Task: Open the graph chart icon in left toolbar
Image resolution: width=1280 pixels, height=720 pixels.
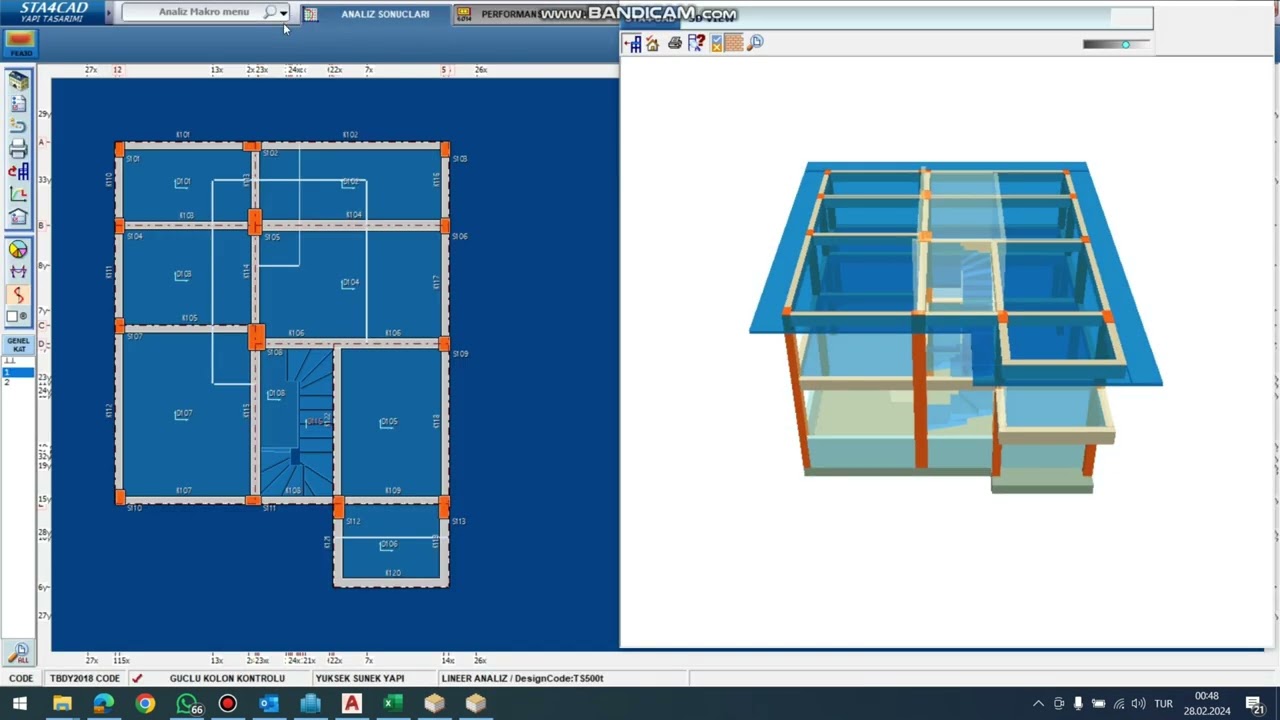Action: point(18,194)
